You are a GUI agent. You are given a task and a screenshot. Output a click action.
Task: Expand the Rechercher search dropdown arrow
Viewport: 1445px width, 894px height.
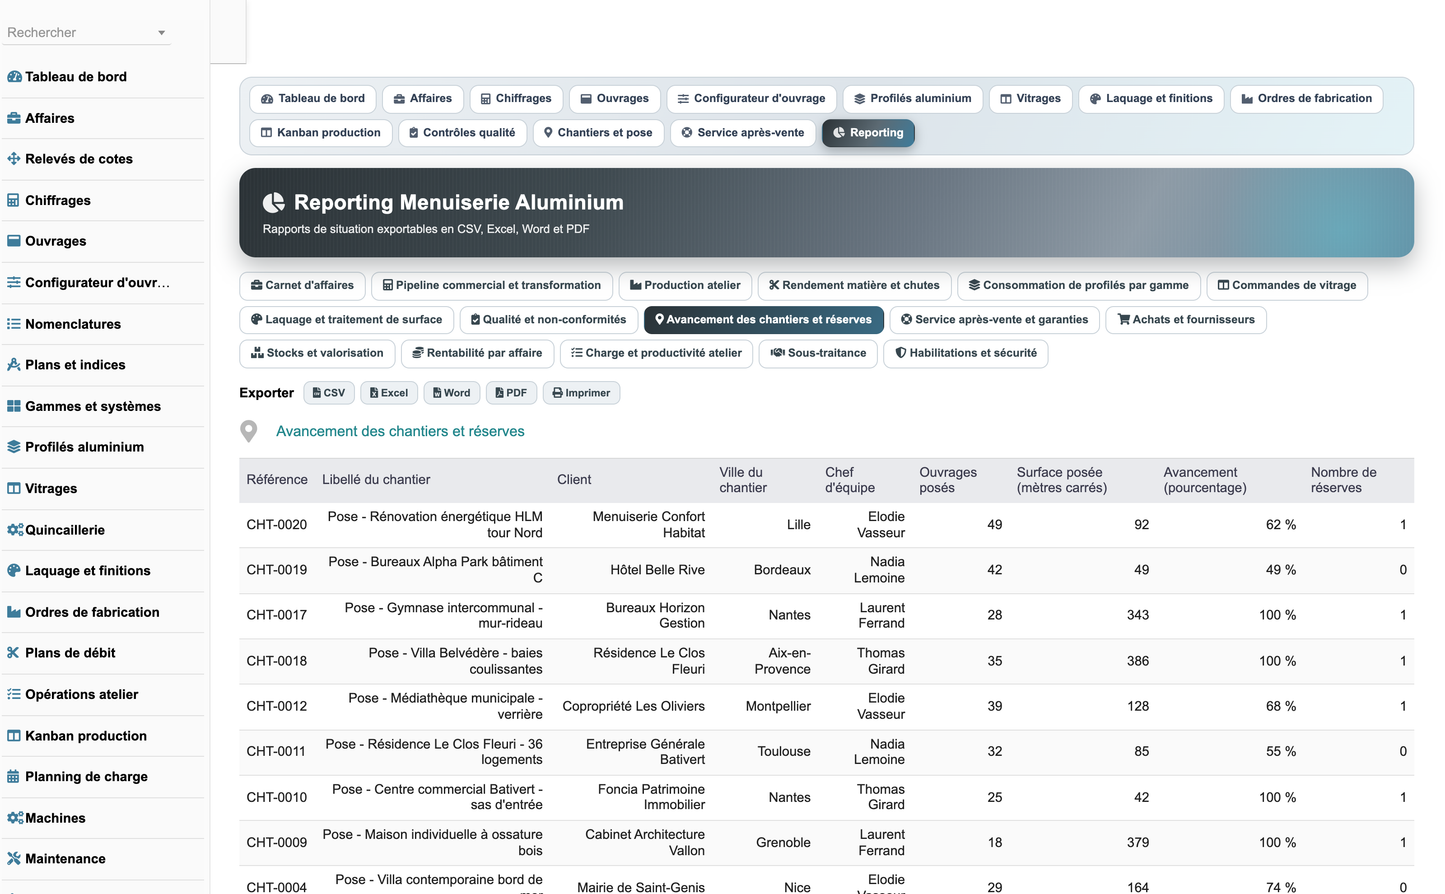161,33
